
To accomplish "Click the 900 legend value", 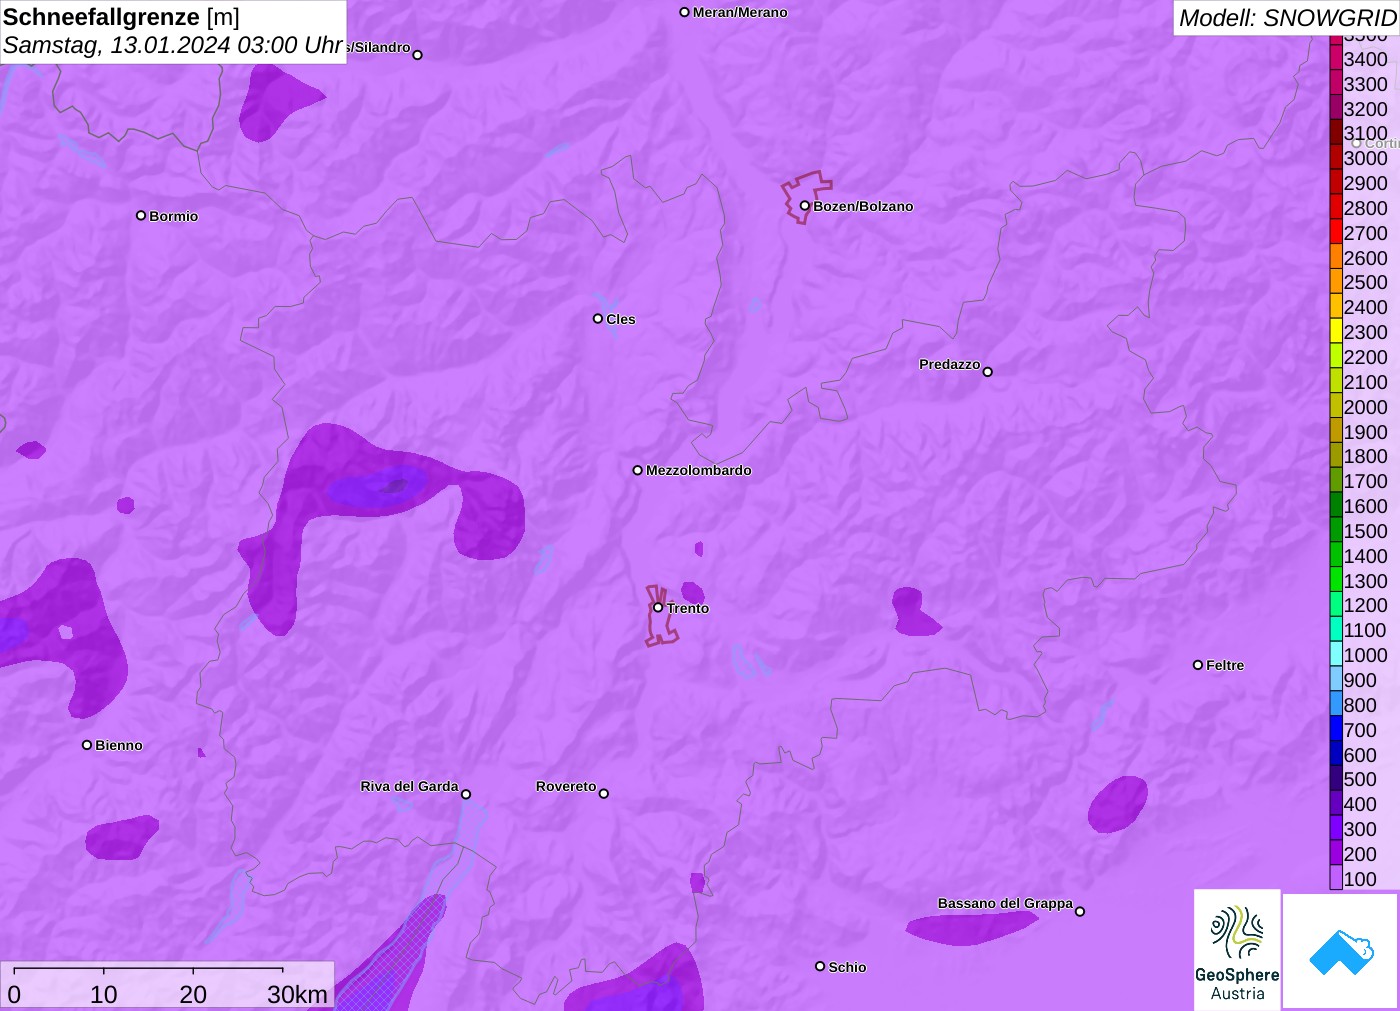I will [x=1360, y=680].
